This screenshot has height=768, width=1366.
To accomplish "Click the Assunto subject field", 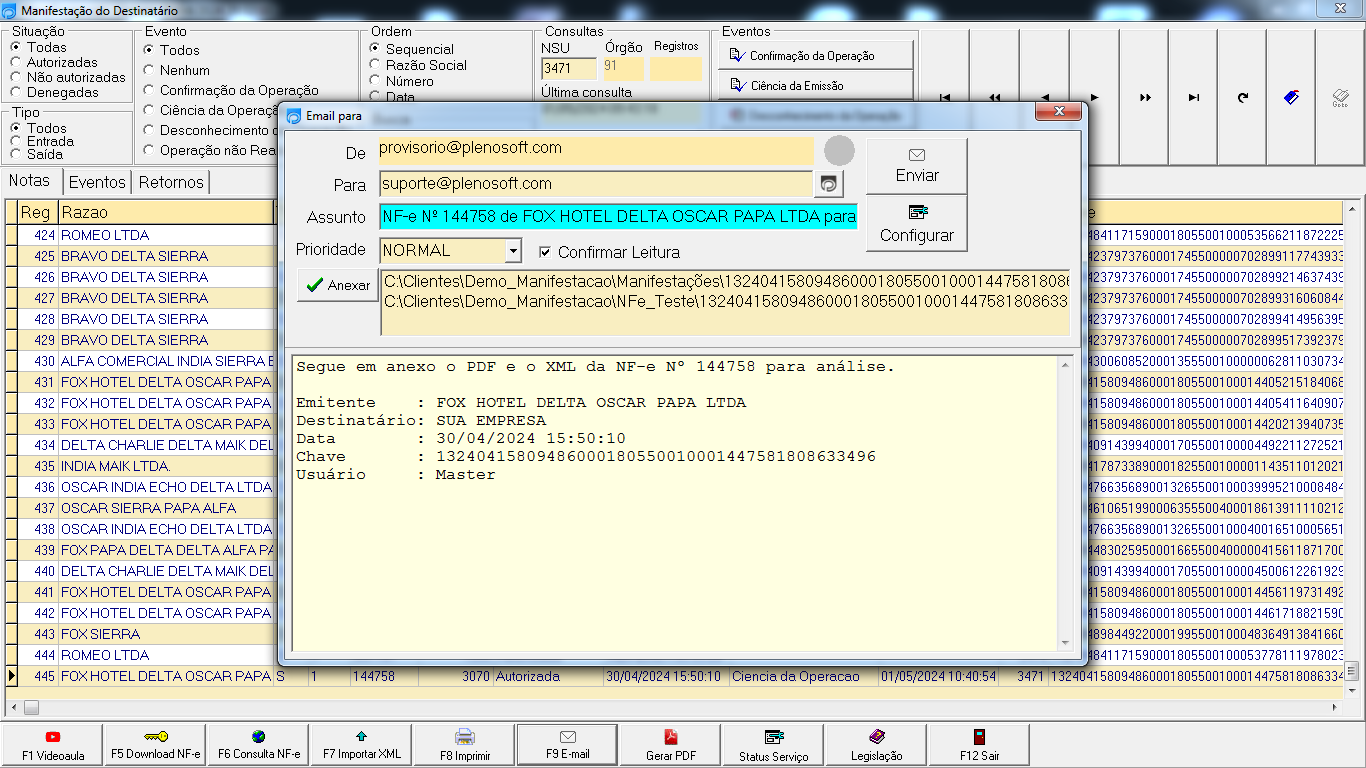I will (x=618, y=217).
